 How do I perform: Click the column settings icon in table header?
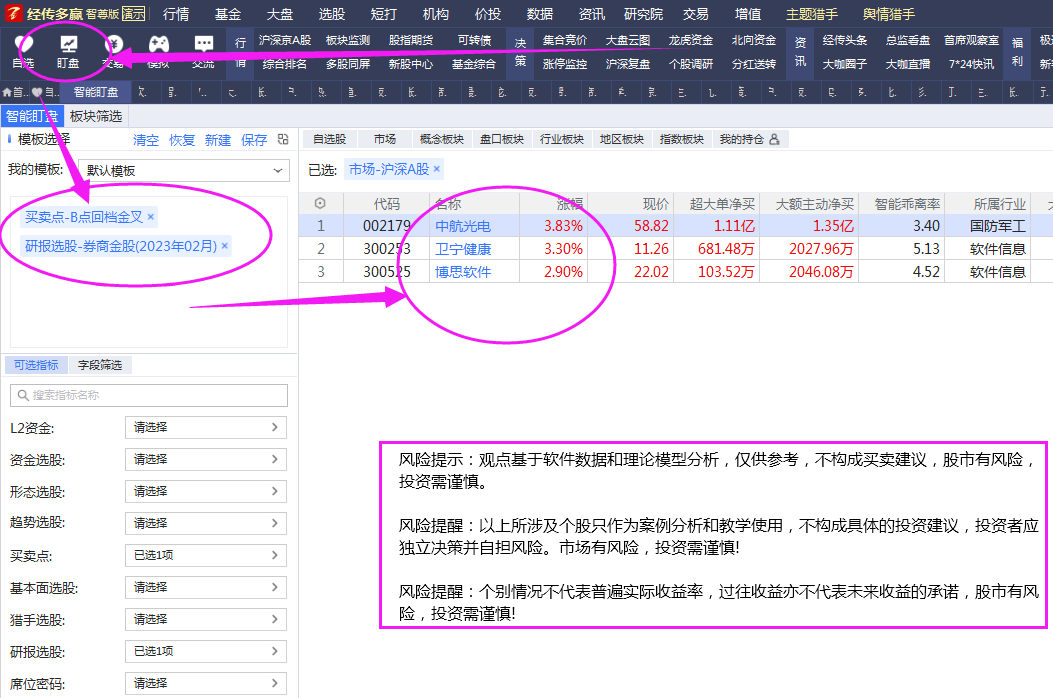pyautogui.click(x=320, y=203)
